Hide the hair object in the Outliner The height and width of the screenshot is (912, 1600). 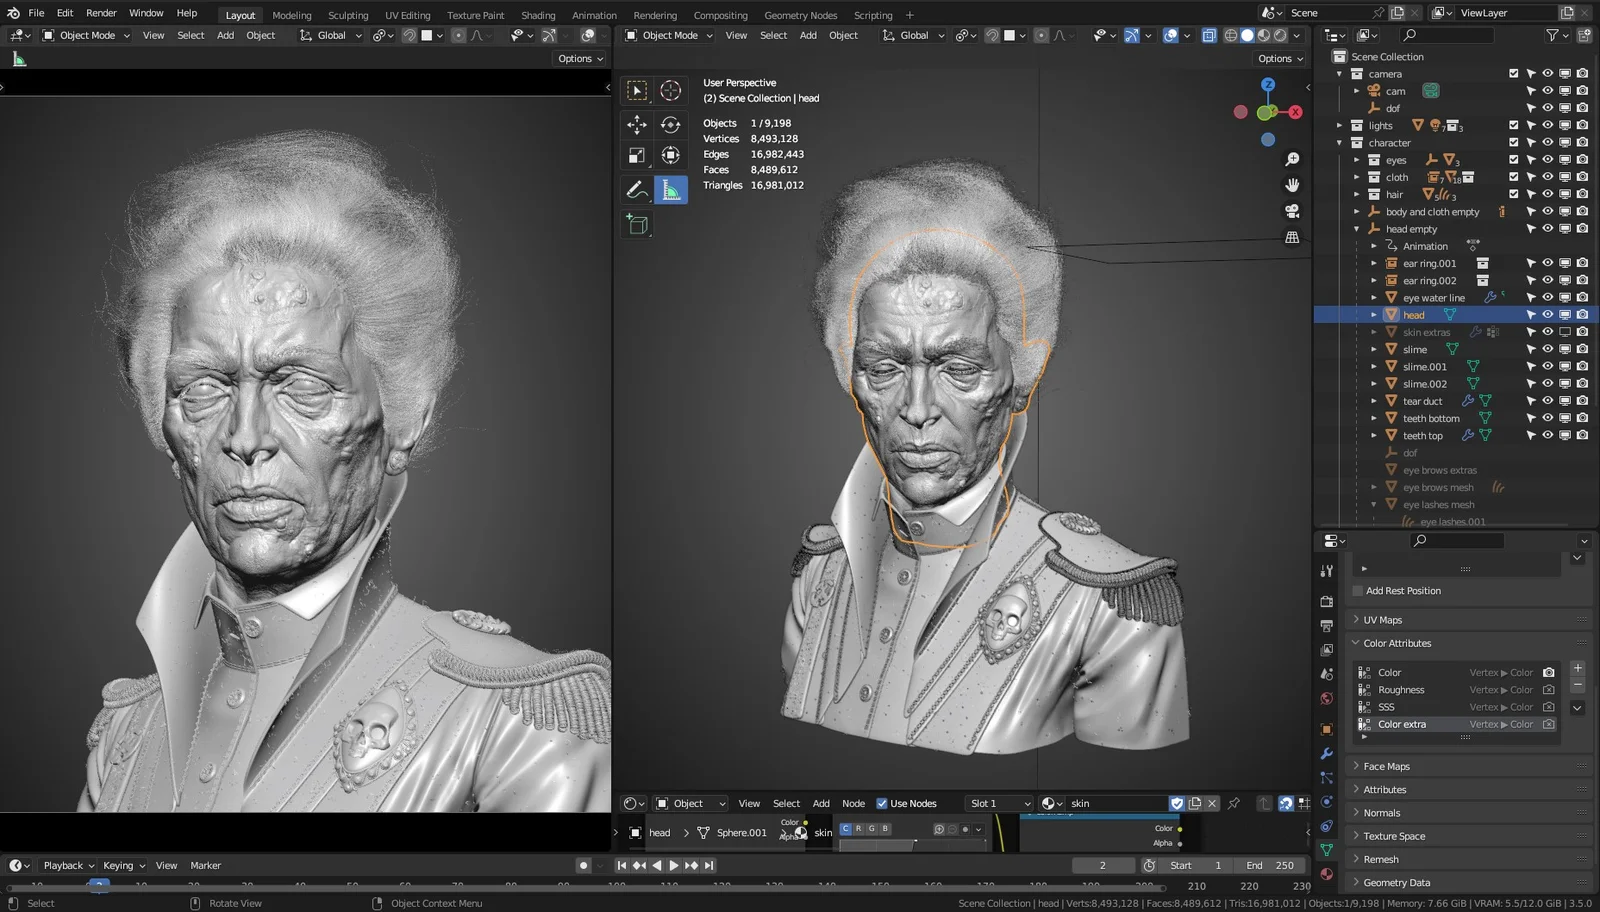pos(1547,194)
